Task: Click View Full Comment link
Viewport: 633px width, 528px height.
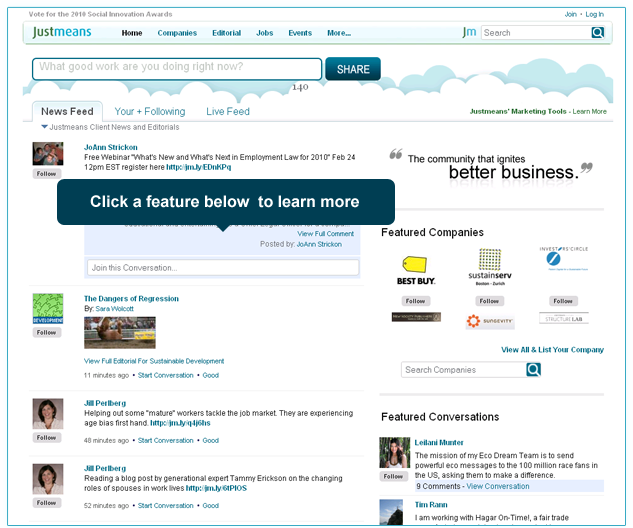Action: click(325, 234)
